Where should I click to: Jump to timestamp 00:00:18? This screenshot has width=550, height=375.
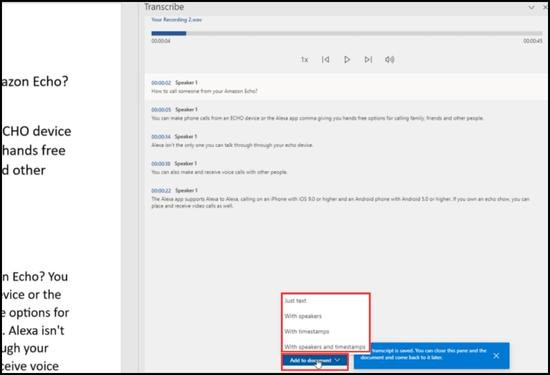point(161,164)
